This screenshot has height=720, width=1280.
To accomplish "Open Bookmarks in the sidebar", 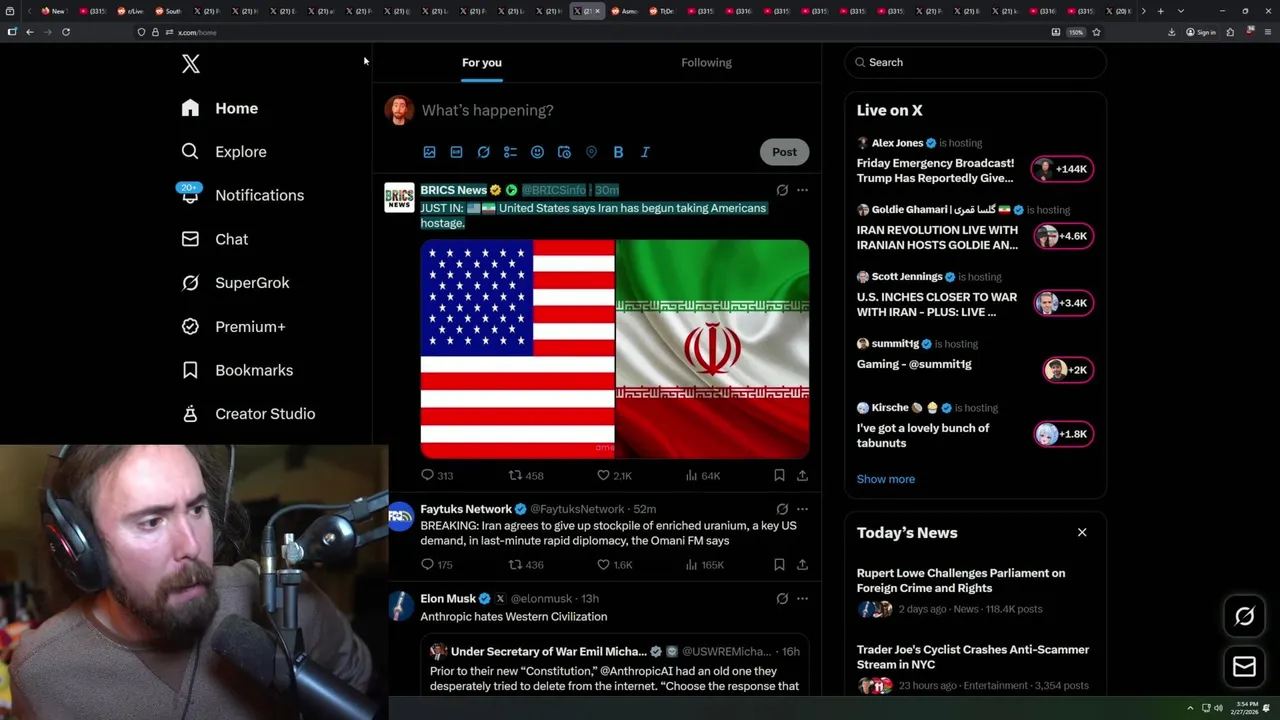I will tap(236, 370).
